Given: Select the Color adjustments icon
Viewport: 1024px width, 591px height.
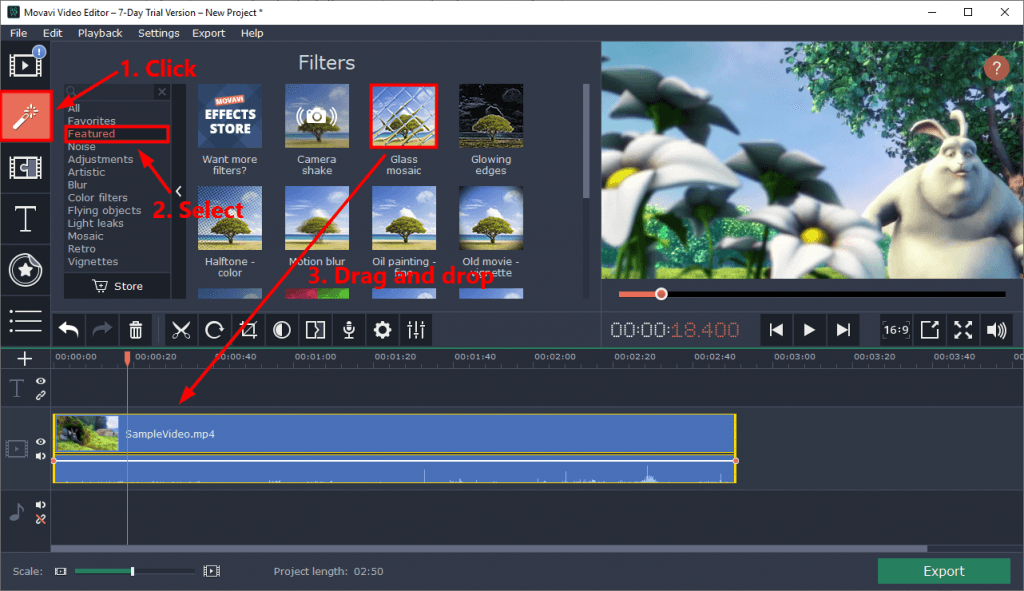Looking at the screenshot, I should coord(281,330).
